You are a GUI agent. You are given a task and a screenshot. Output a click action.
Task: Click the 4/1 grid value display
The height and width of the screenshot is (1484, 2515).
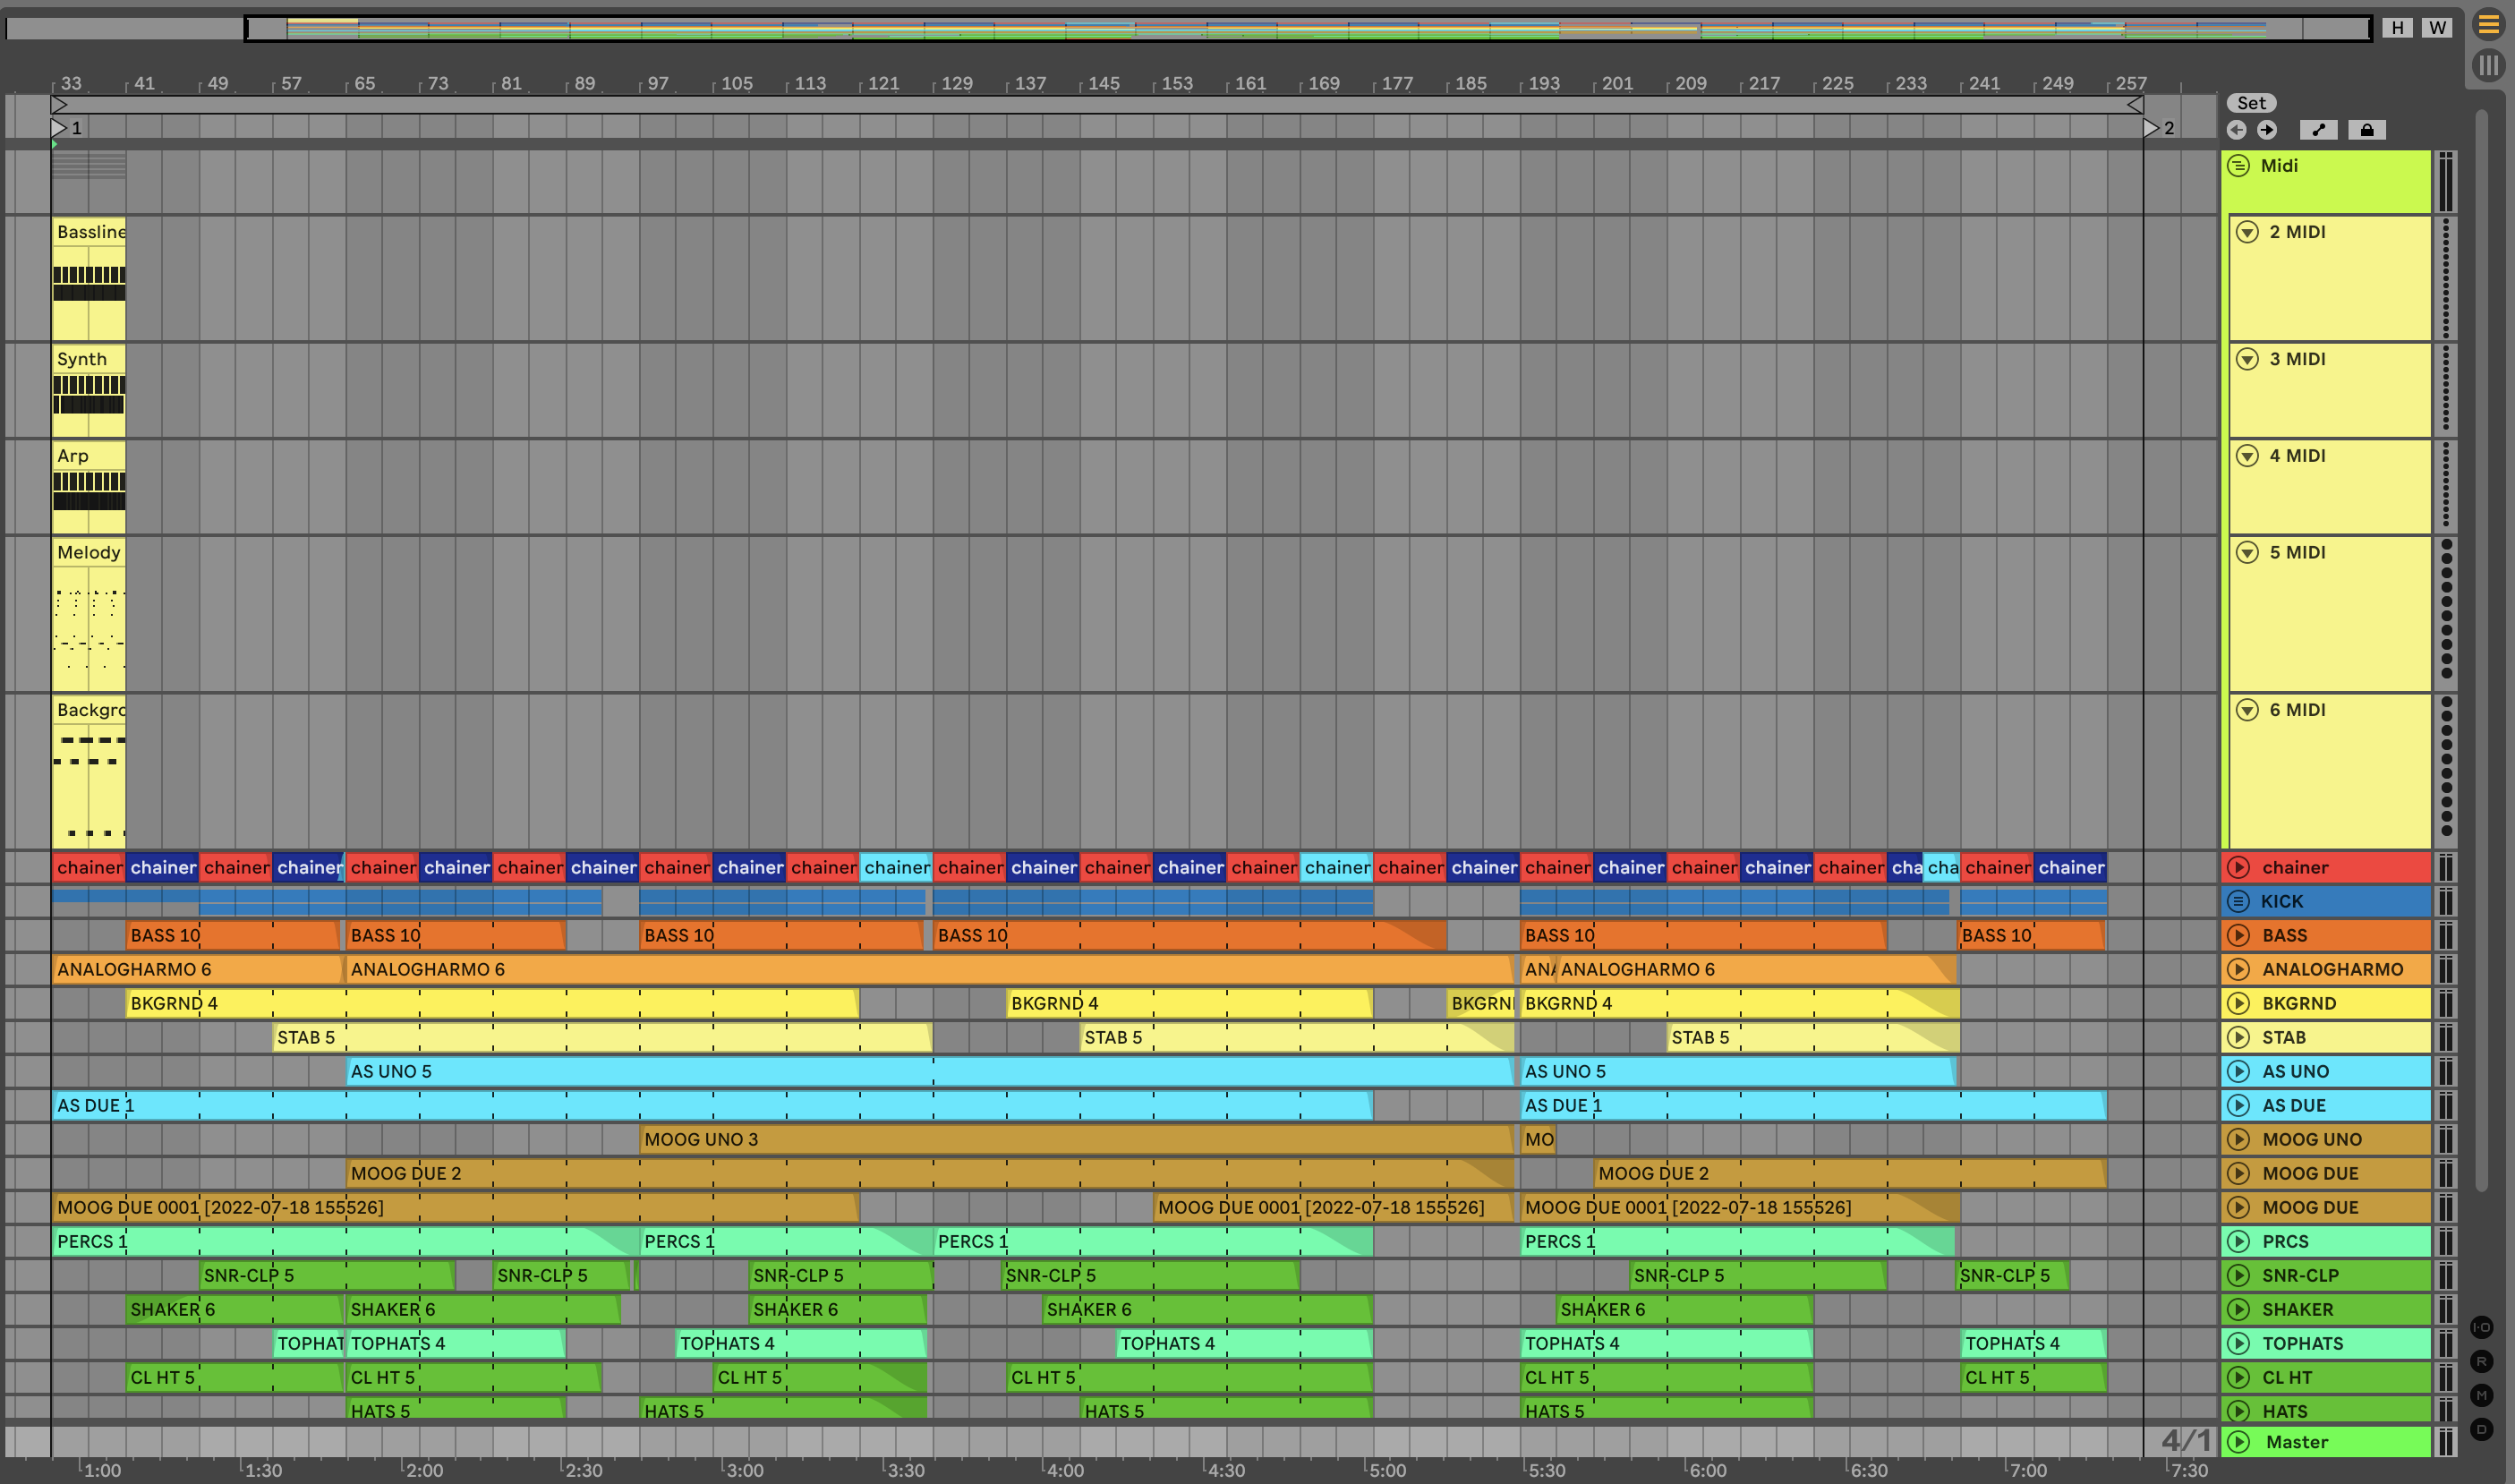[x=2186, y=1441]
